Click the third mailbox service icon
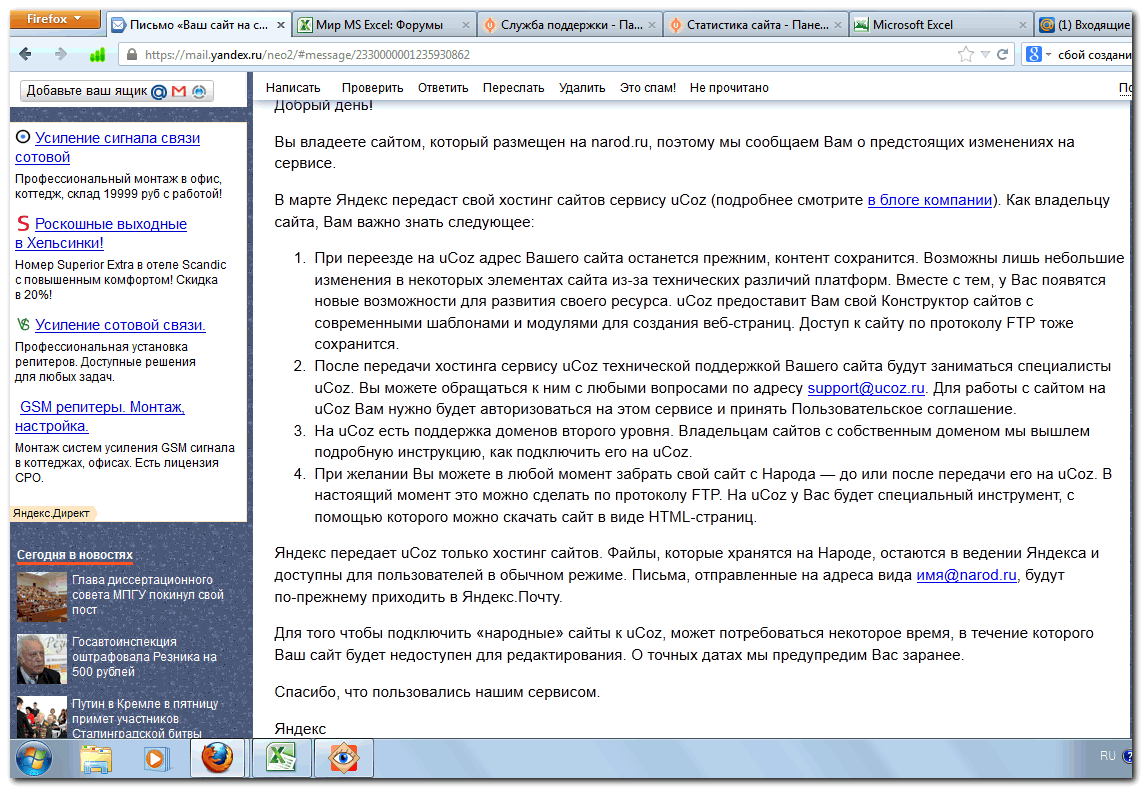 coord(198,91)
